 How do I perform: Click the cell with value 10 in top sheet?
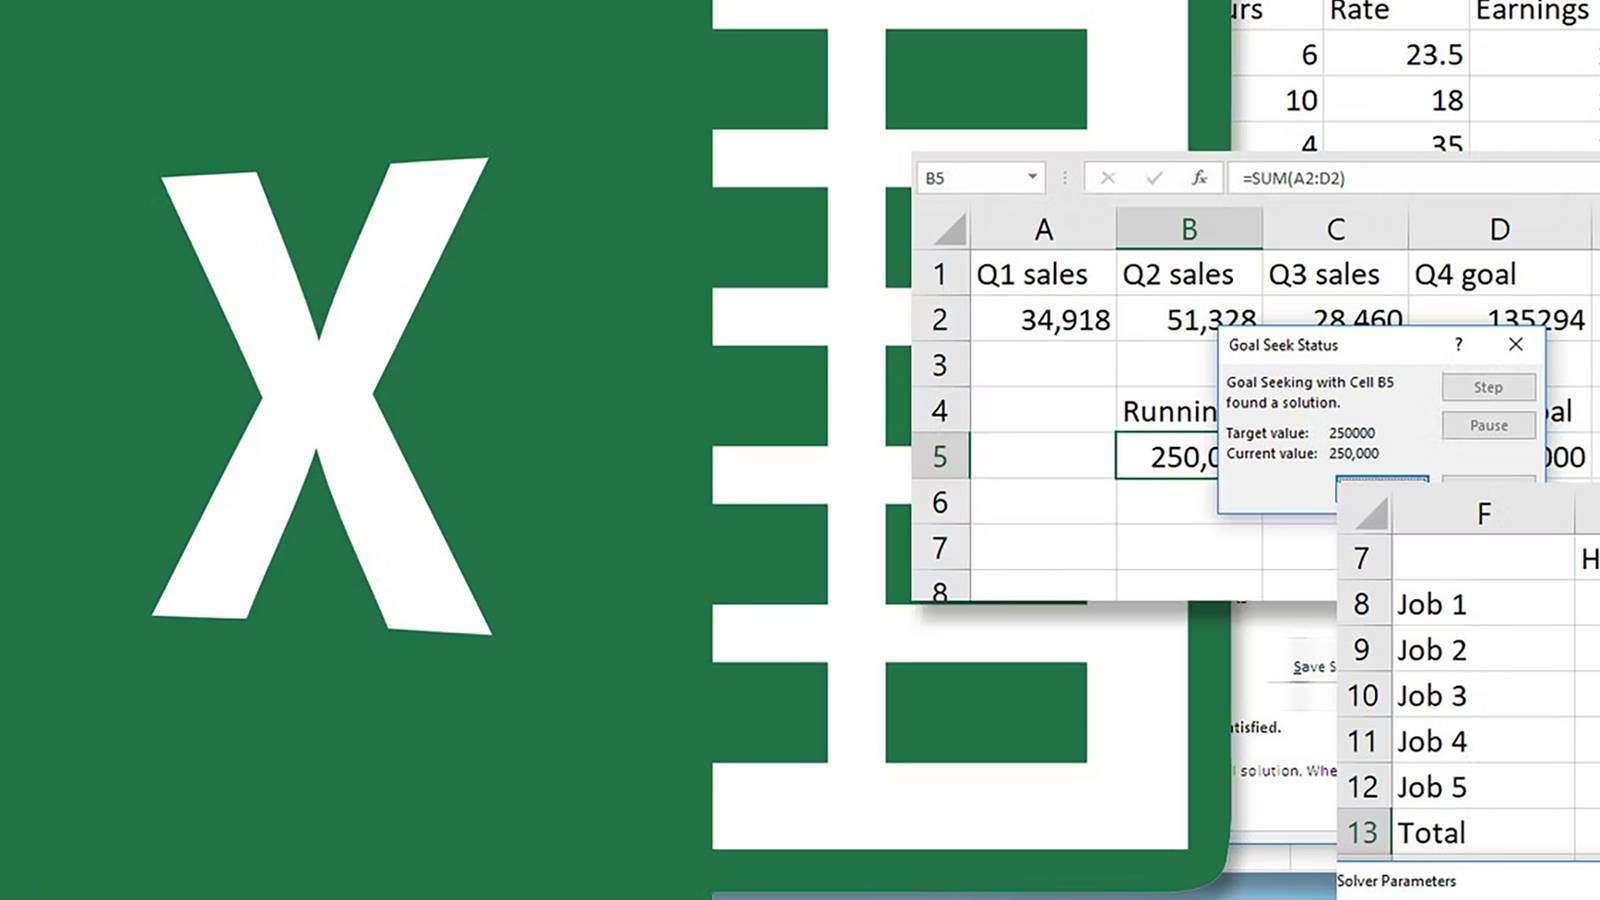[1277, 100]
